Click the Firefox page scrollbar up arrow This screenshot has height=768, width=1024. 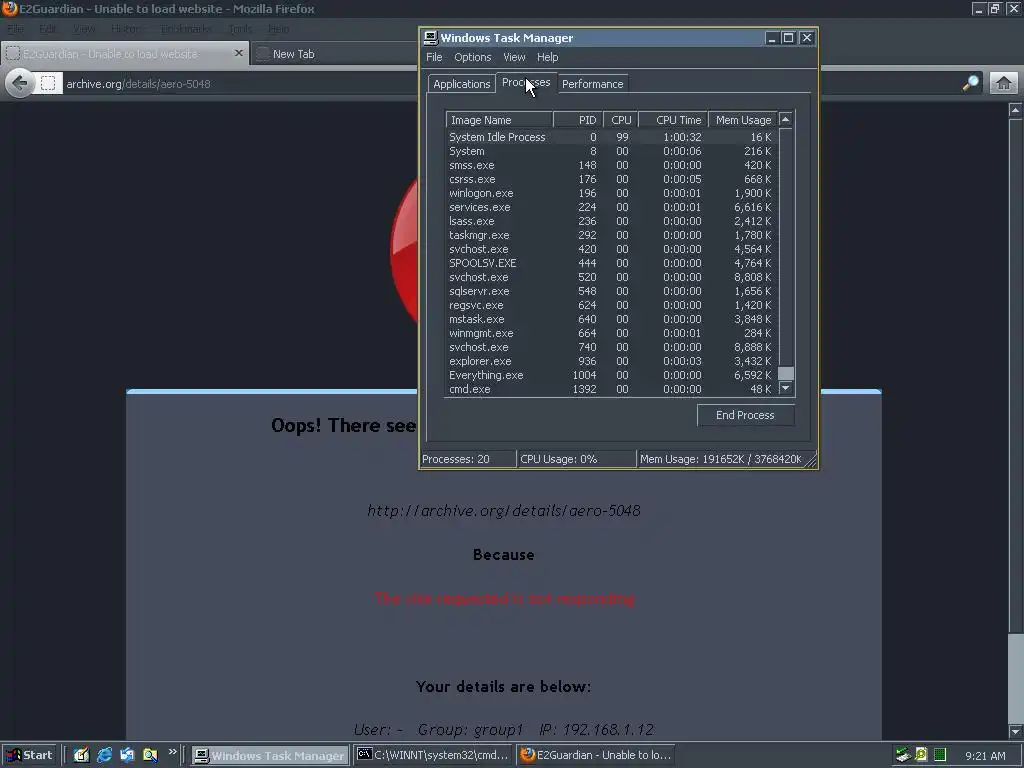pyautogui.click(x=1015, y=110)
